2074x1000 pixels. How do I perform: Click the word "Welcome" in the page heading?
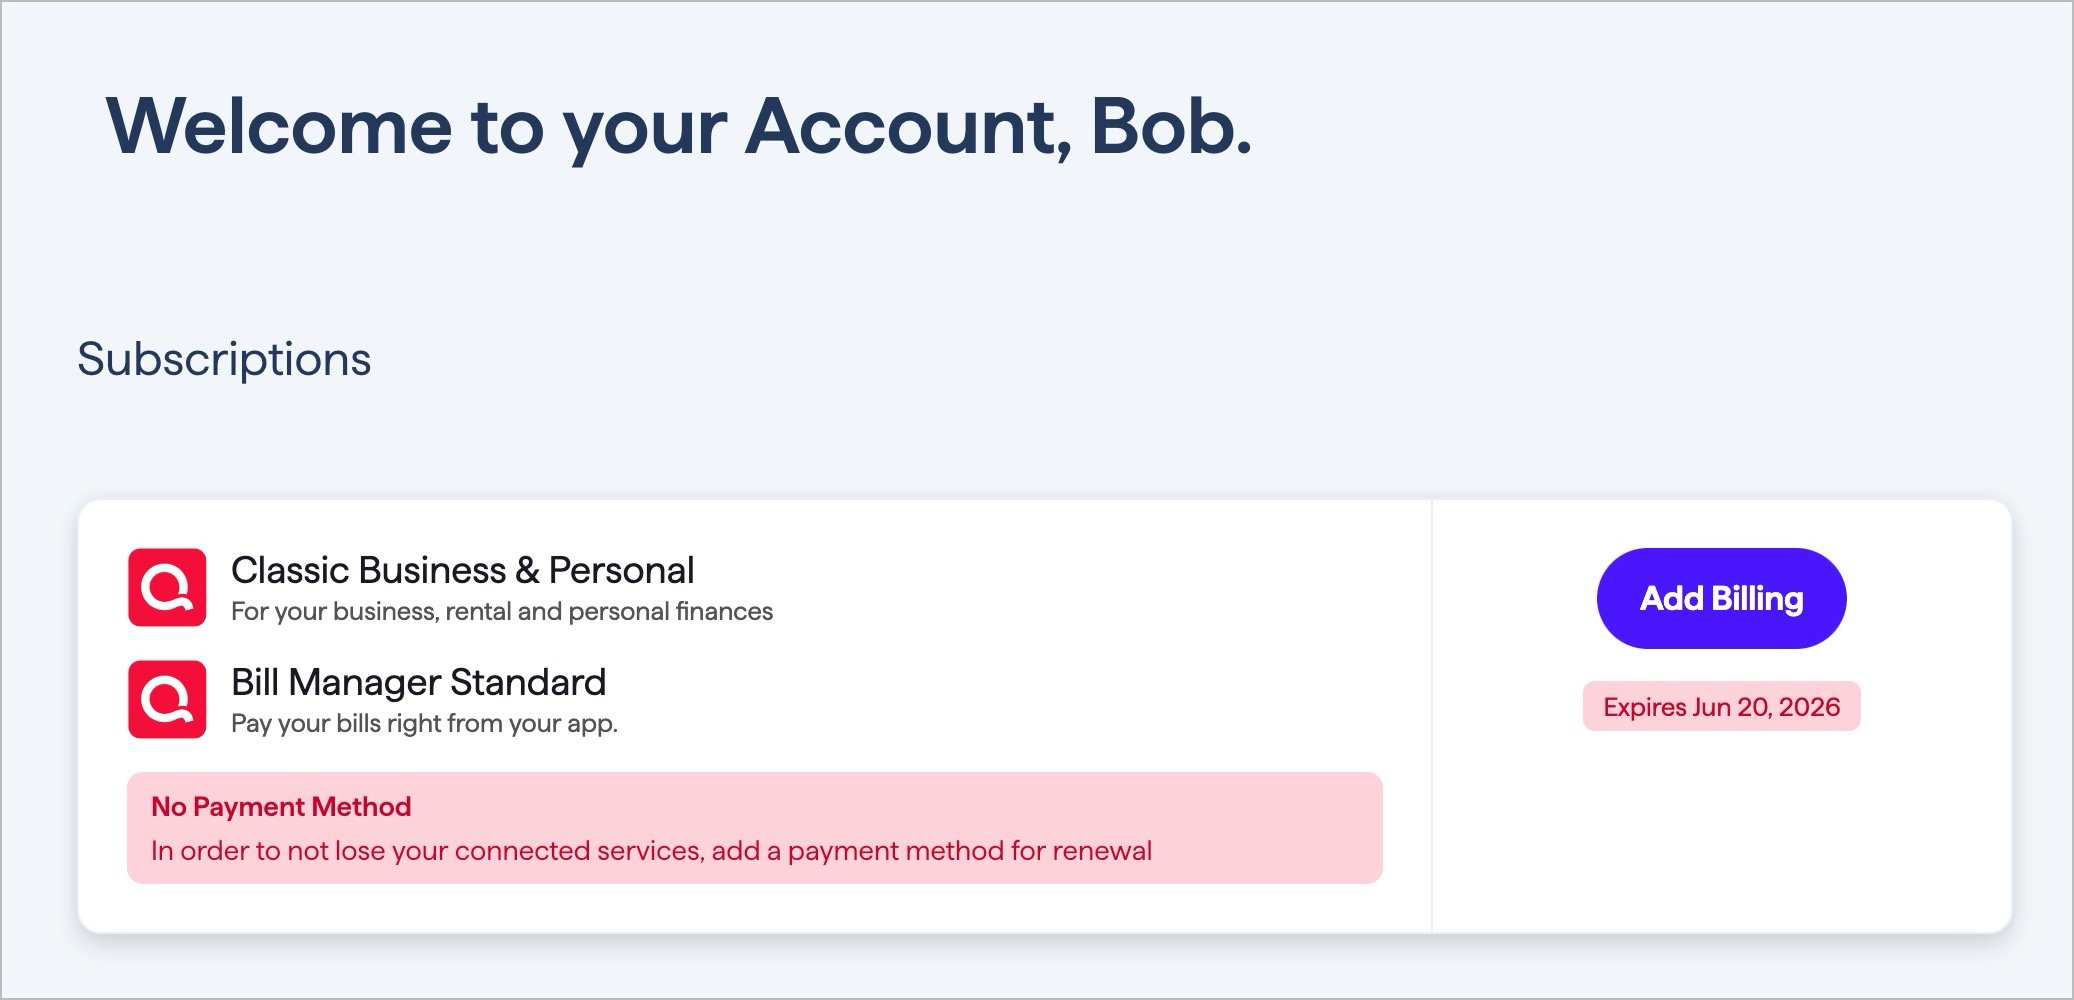pos(279,127)
